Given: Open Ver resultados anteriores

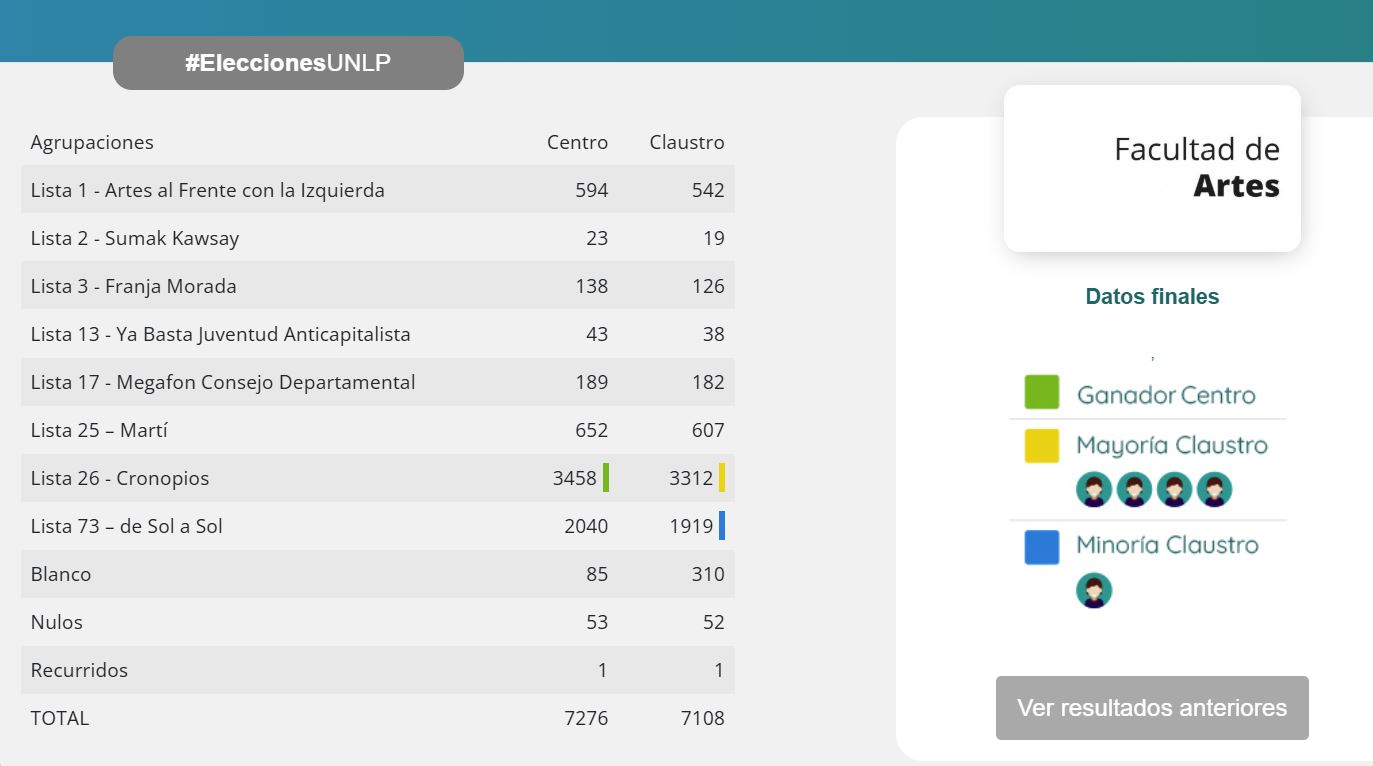Looking at the screenshot, I should [1152, 708].
